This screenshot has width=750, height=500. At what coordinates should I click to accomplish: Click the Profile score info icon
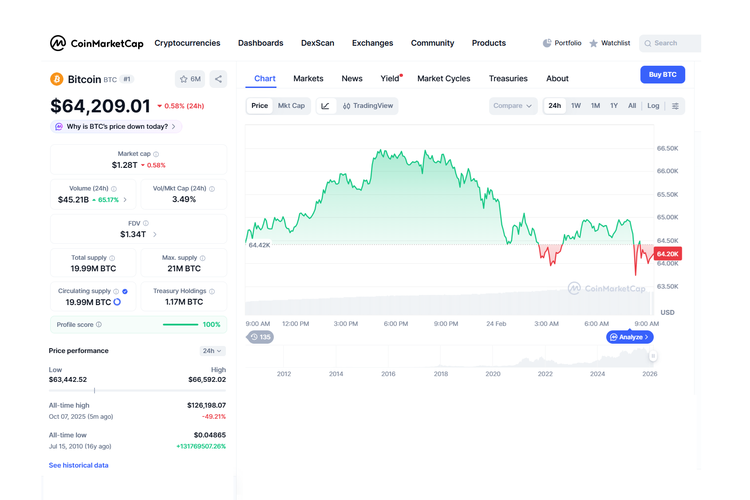point(99,324)
